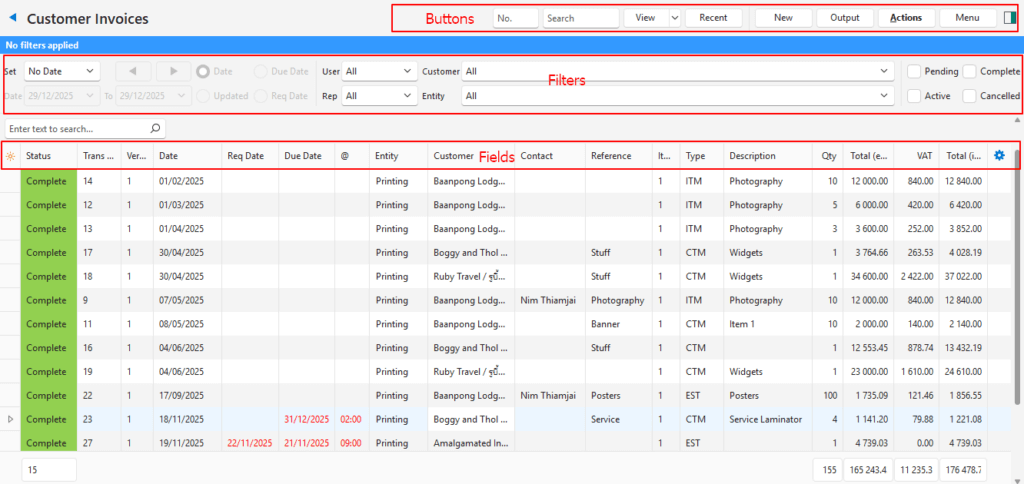Tick the Cancelled checkbox
1024x484 pixels.
(x=969, y=96)
